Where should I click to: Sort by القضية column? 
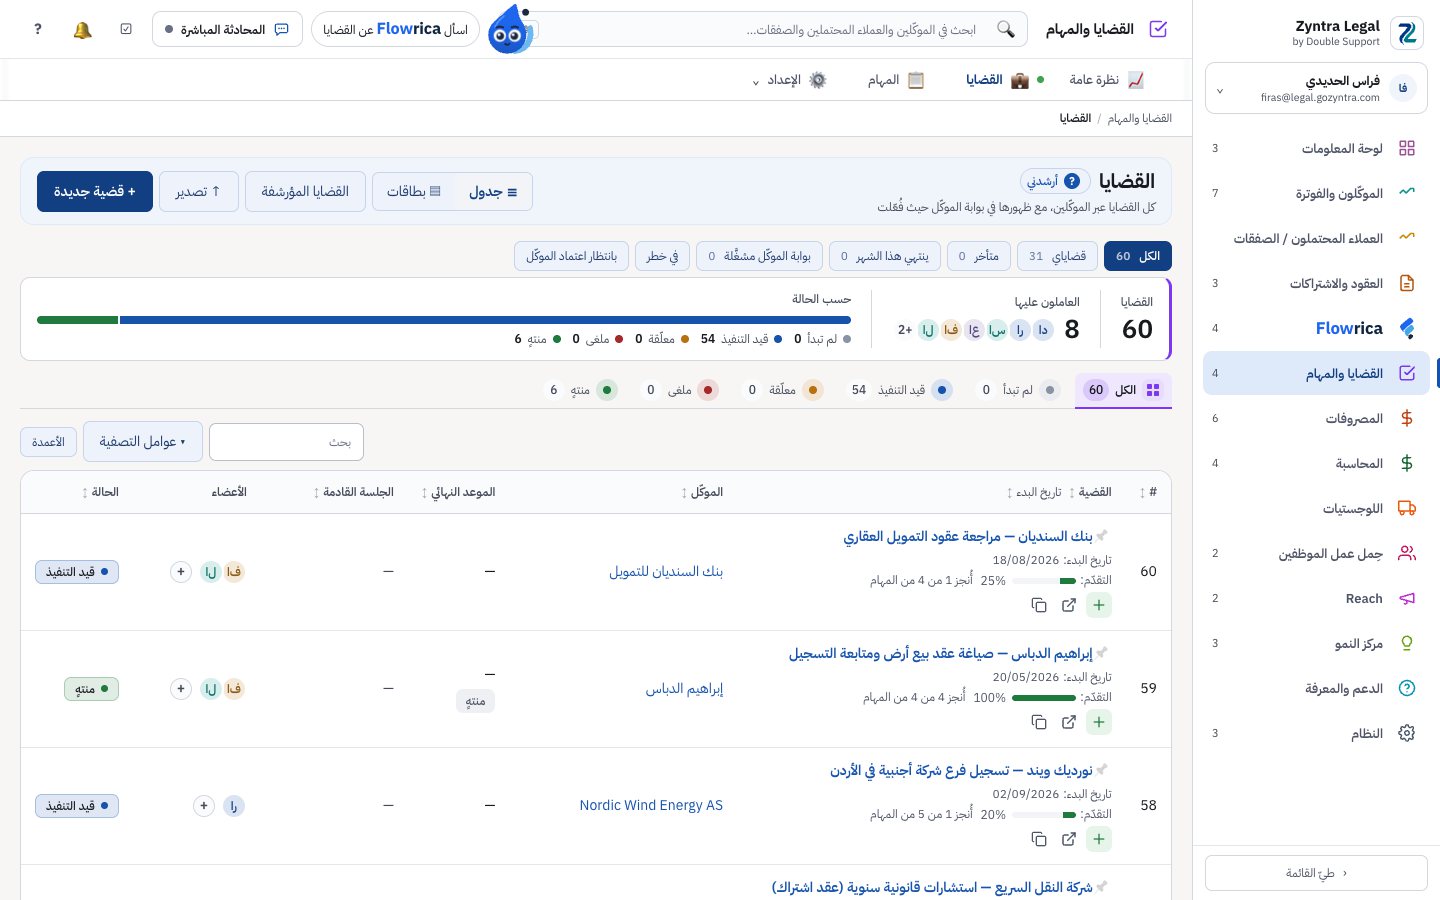coord(1091,492)
